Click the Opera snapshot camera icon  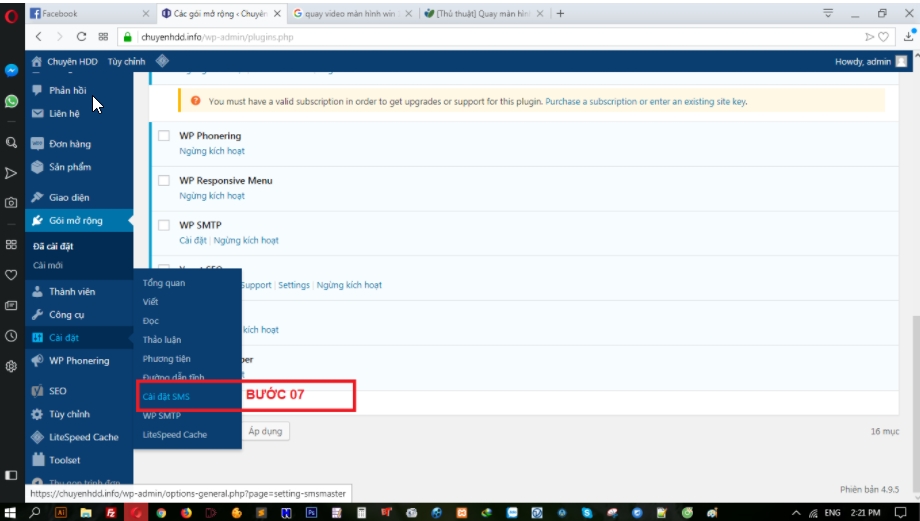pyautogui.click(x=11, y=202)
